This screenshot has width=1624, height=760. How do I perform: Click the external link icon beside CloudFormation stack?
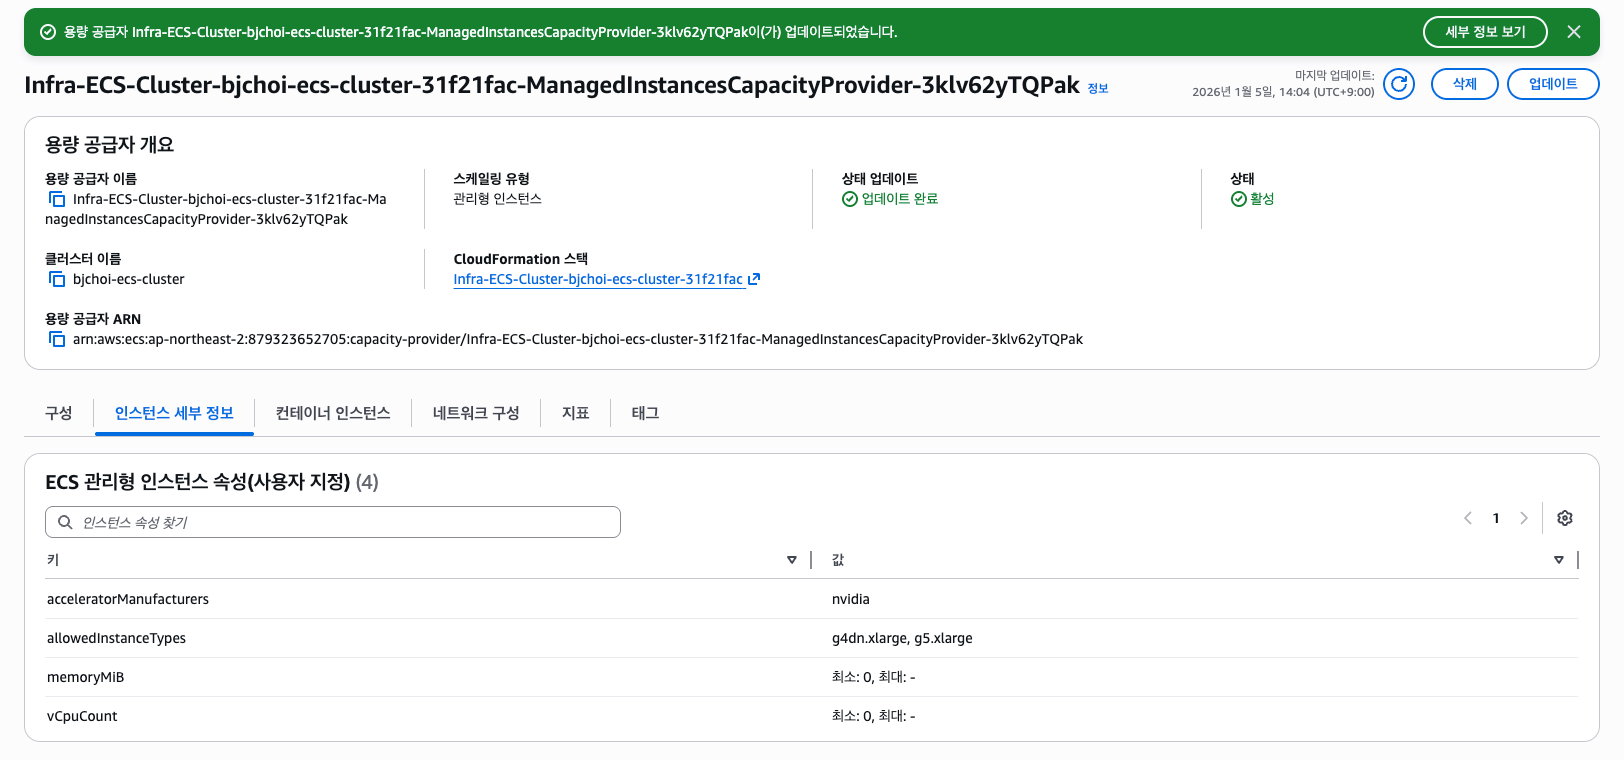754,279
